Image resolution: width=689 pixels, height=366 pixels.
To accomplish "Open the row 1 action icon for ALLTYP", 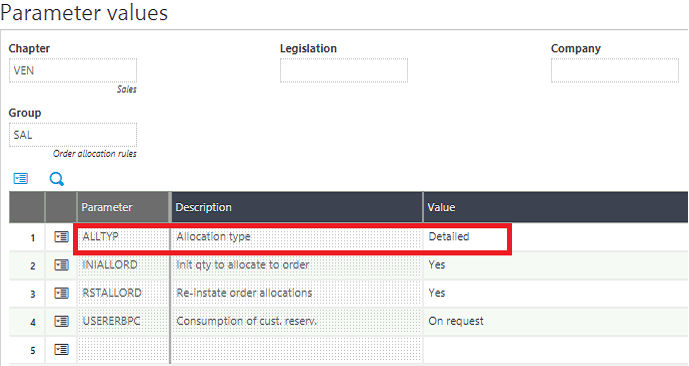I will (61, 237).
